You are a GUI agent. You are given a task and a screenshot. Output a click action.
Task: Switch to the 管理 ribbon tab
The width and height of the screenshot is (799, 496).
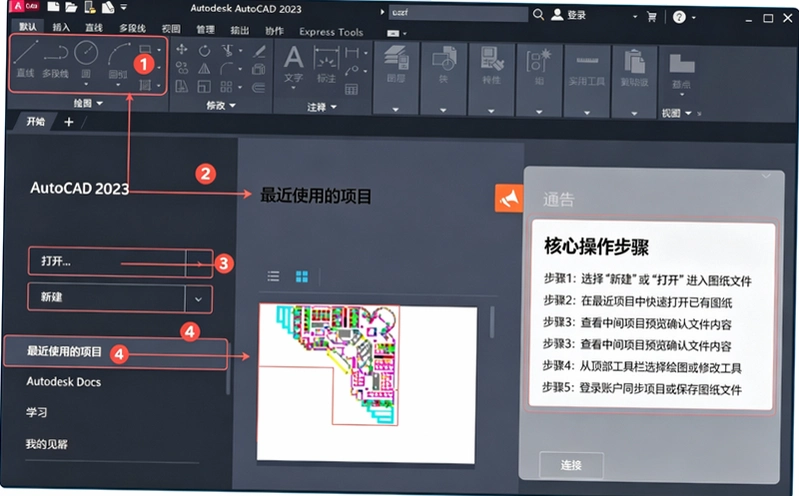click(x=205, y=30)
